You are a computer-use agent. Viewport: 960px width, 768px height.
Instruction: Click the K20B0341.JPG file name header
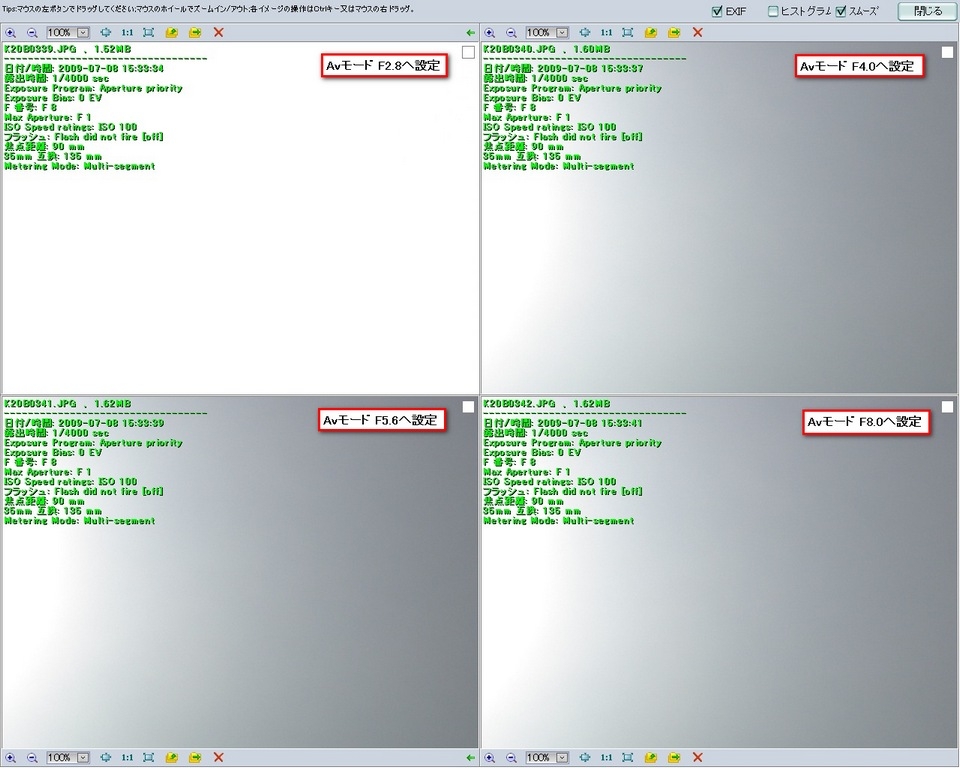(x=67, y=404)
